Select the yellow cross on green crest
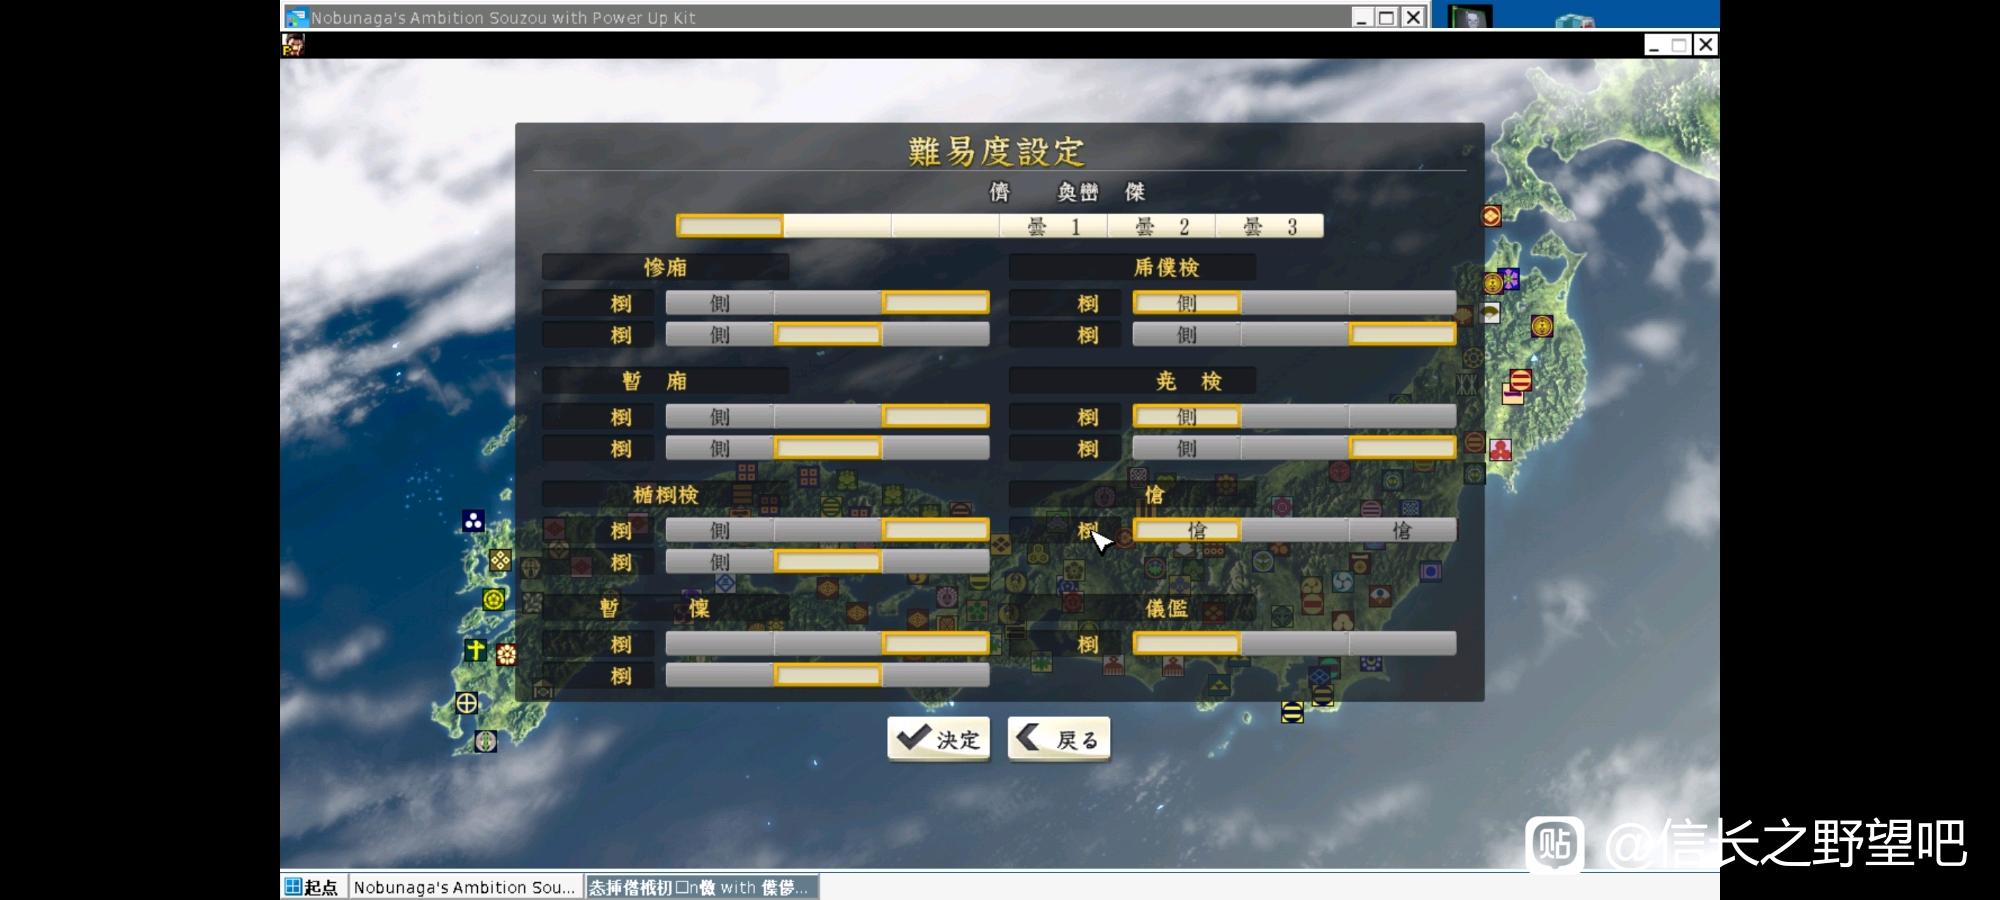2000x900 pixels. coord(475,650)
